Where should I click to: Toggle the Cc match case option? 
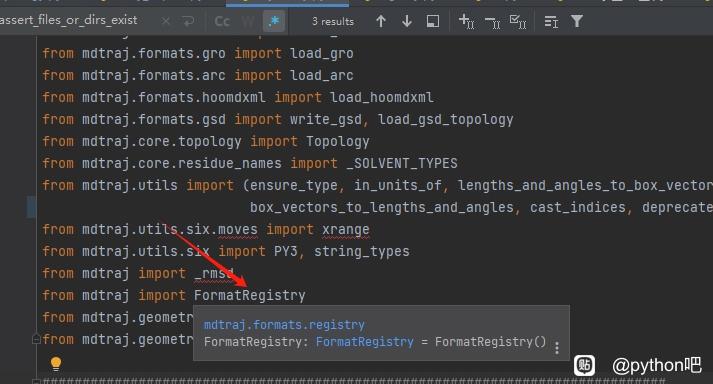(222, 21)
